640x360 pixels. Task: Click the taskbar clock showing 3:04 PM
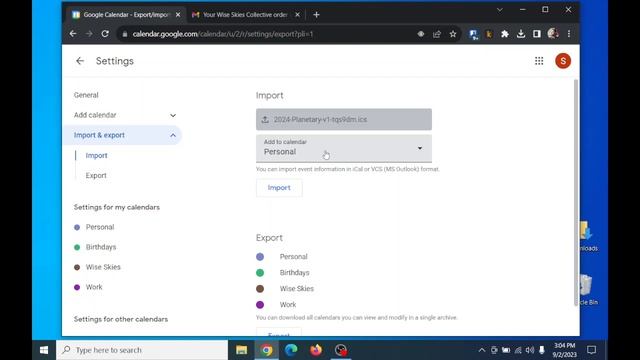[564, 350]
